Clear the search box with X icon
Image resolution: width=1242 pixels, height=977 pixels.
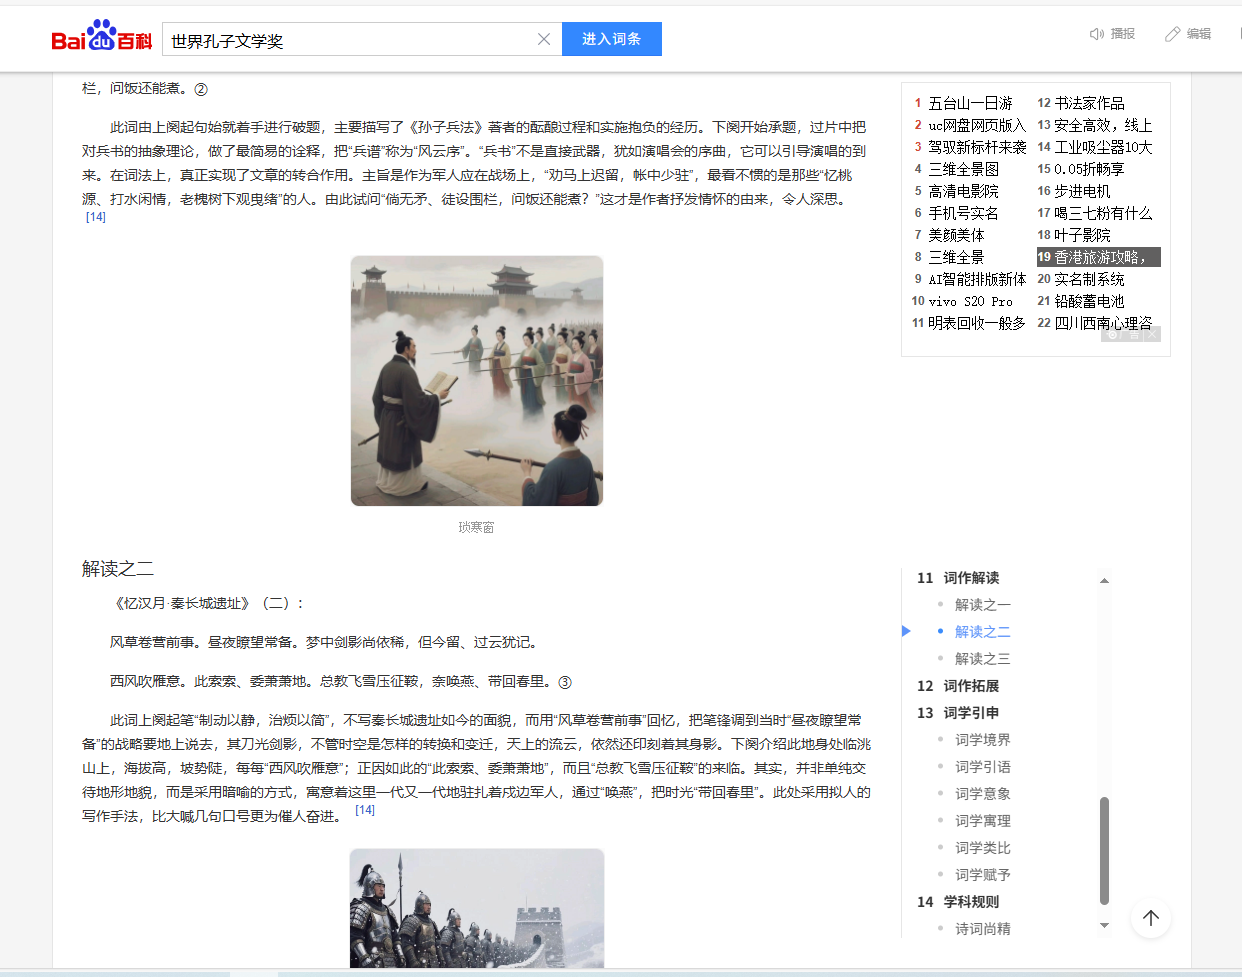544,39
